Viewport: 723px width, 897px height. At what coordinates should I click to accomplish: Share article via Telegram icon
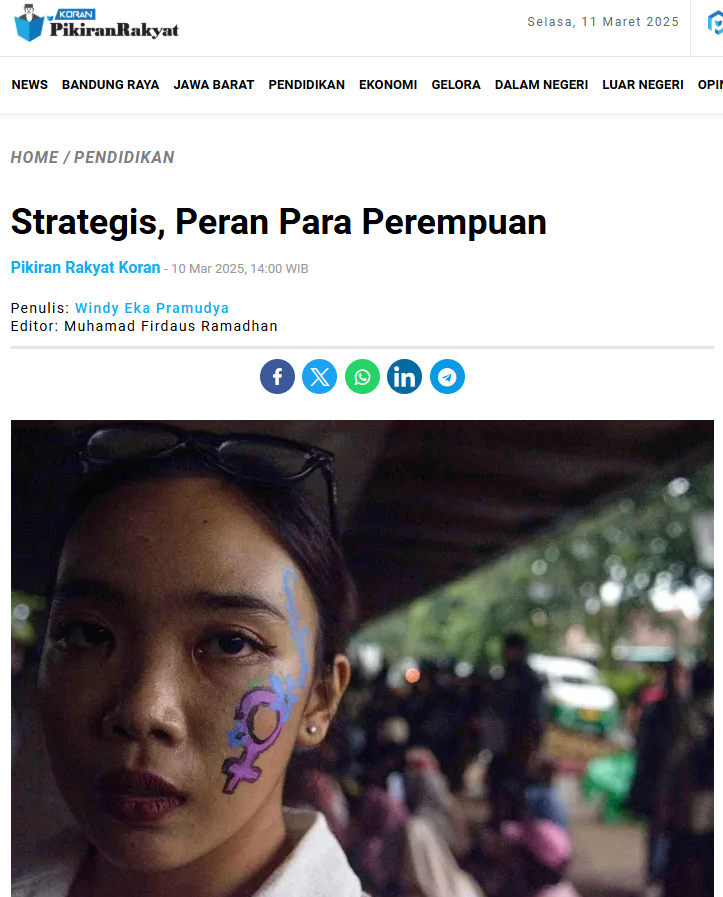[x=447, y=376]
